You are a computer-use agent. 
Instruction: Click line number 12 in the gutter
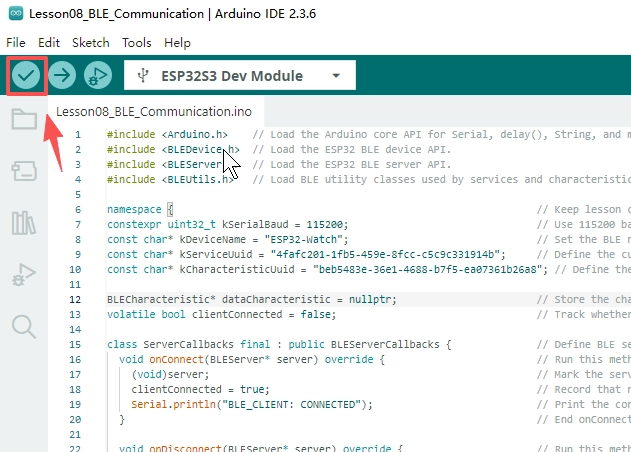click(75, 299)
